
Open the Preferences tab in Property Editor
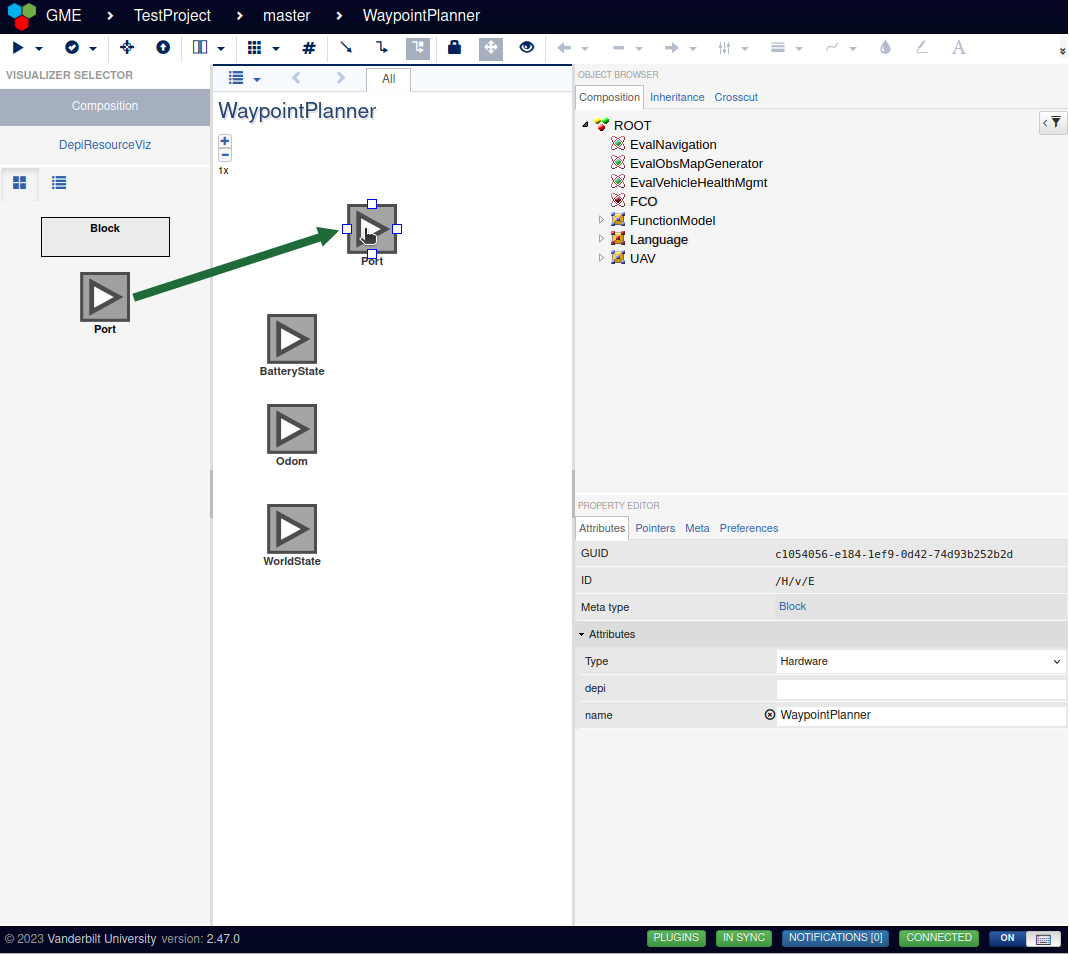coord(749,528)
